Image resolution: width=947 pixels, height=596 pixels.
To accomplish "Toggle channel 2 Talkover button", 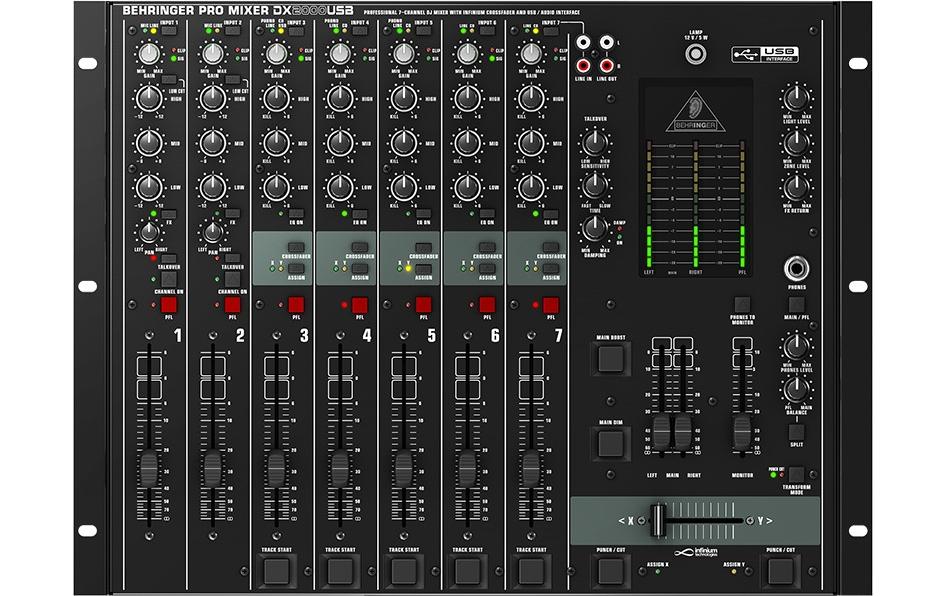I will coord(233,258).
